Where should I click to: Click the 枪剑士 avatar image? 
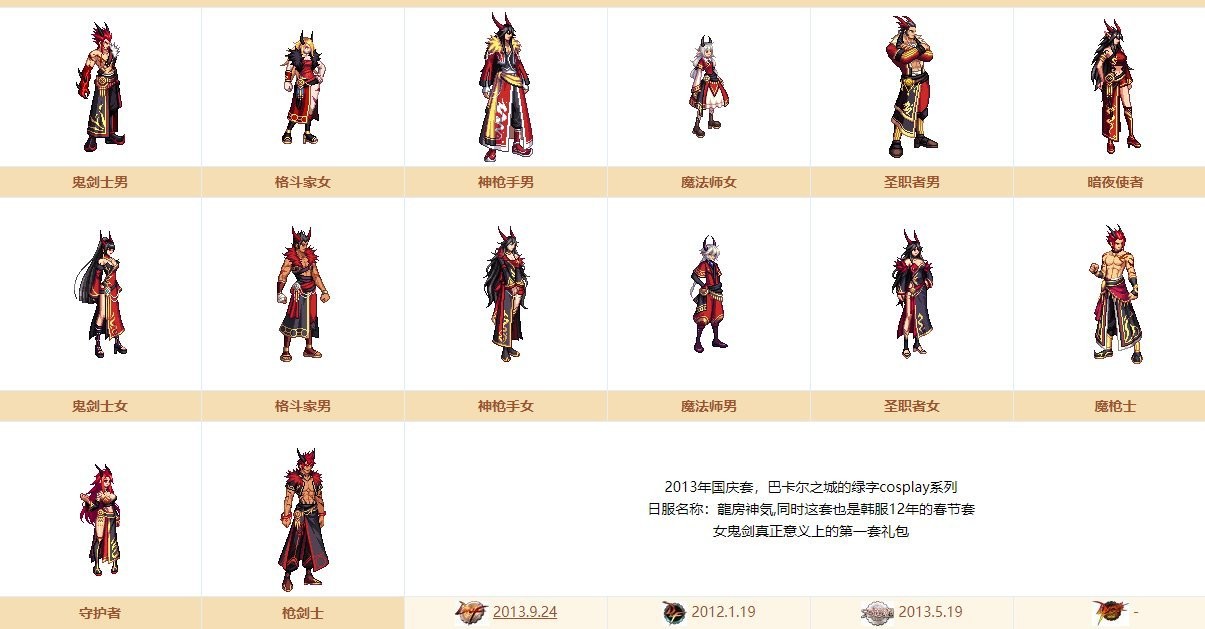[x=302, y=520]
